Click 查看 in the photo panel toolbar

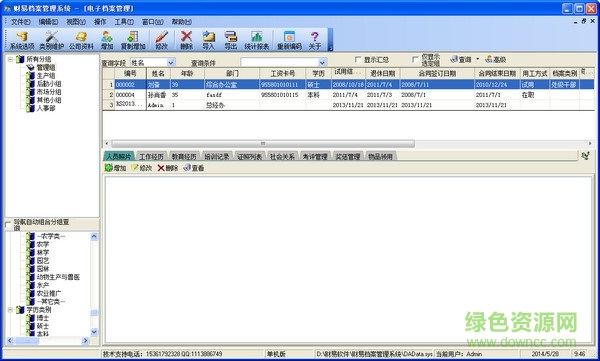pos(194,168)
